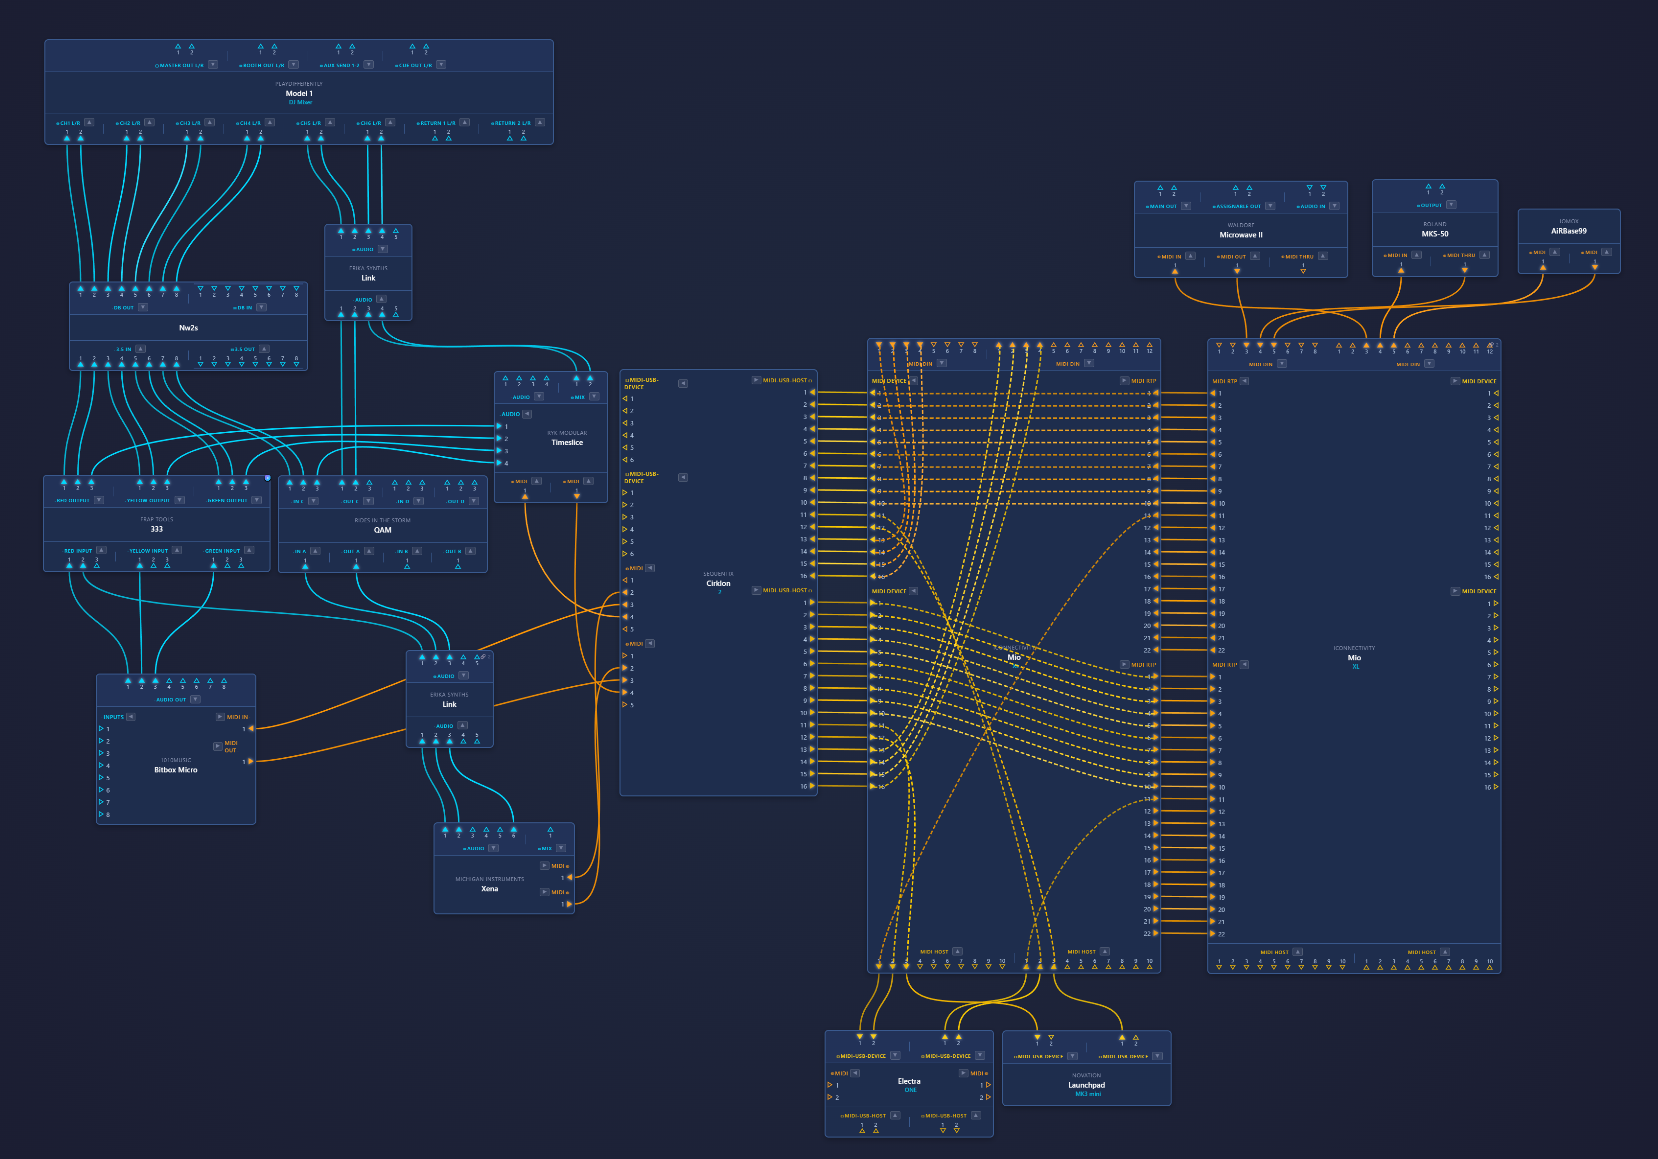This screenshot has height=1159, width=1658.
Task: Select Model 1 CUE OUT L/R port 2
Action: (426, 46)
